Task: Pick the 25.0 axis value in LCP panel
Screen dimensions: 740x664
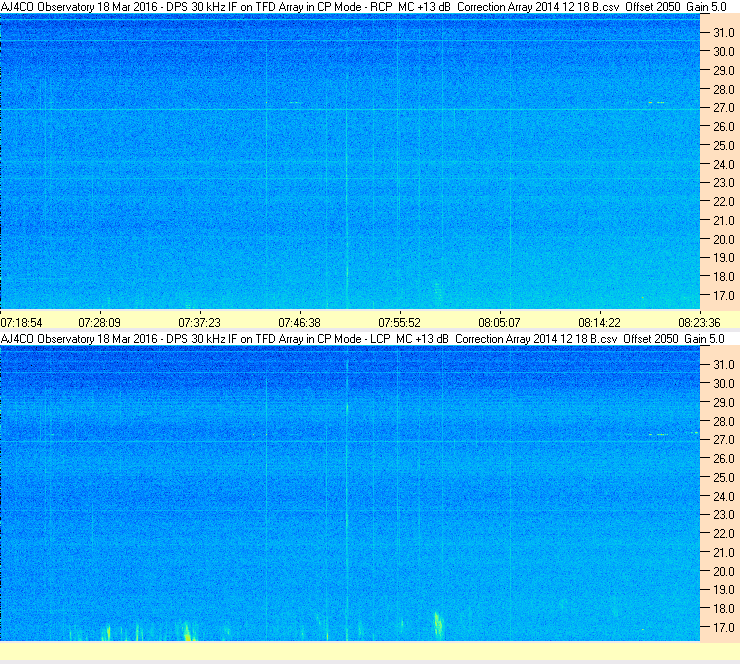Action: tap(724, 478)
